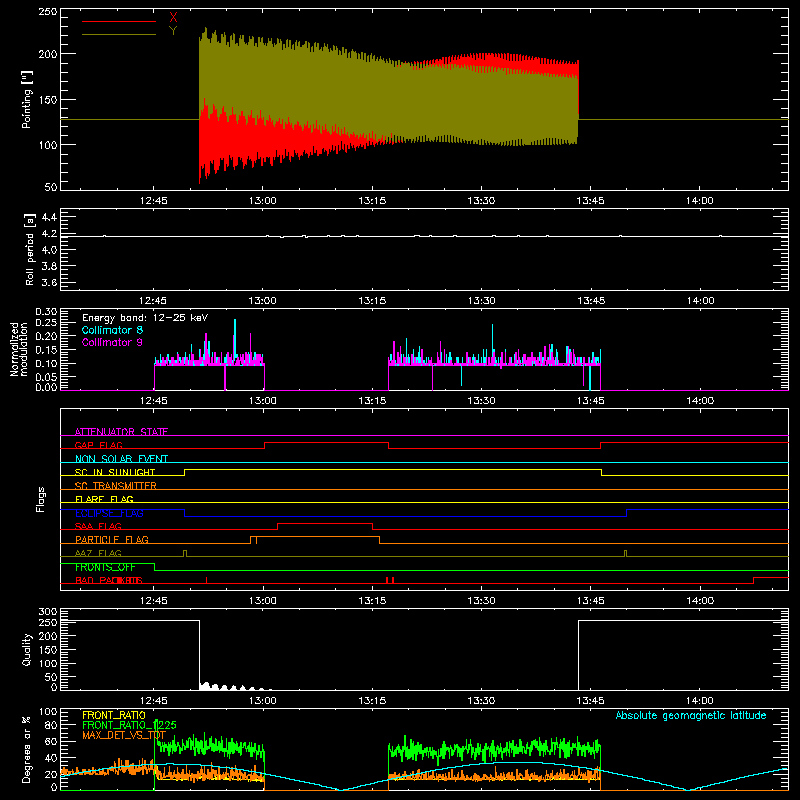Click the 'Pointing' y-axis title

click(x=27, y=99)
